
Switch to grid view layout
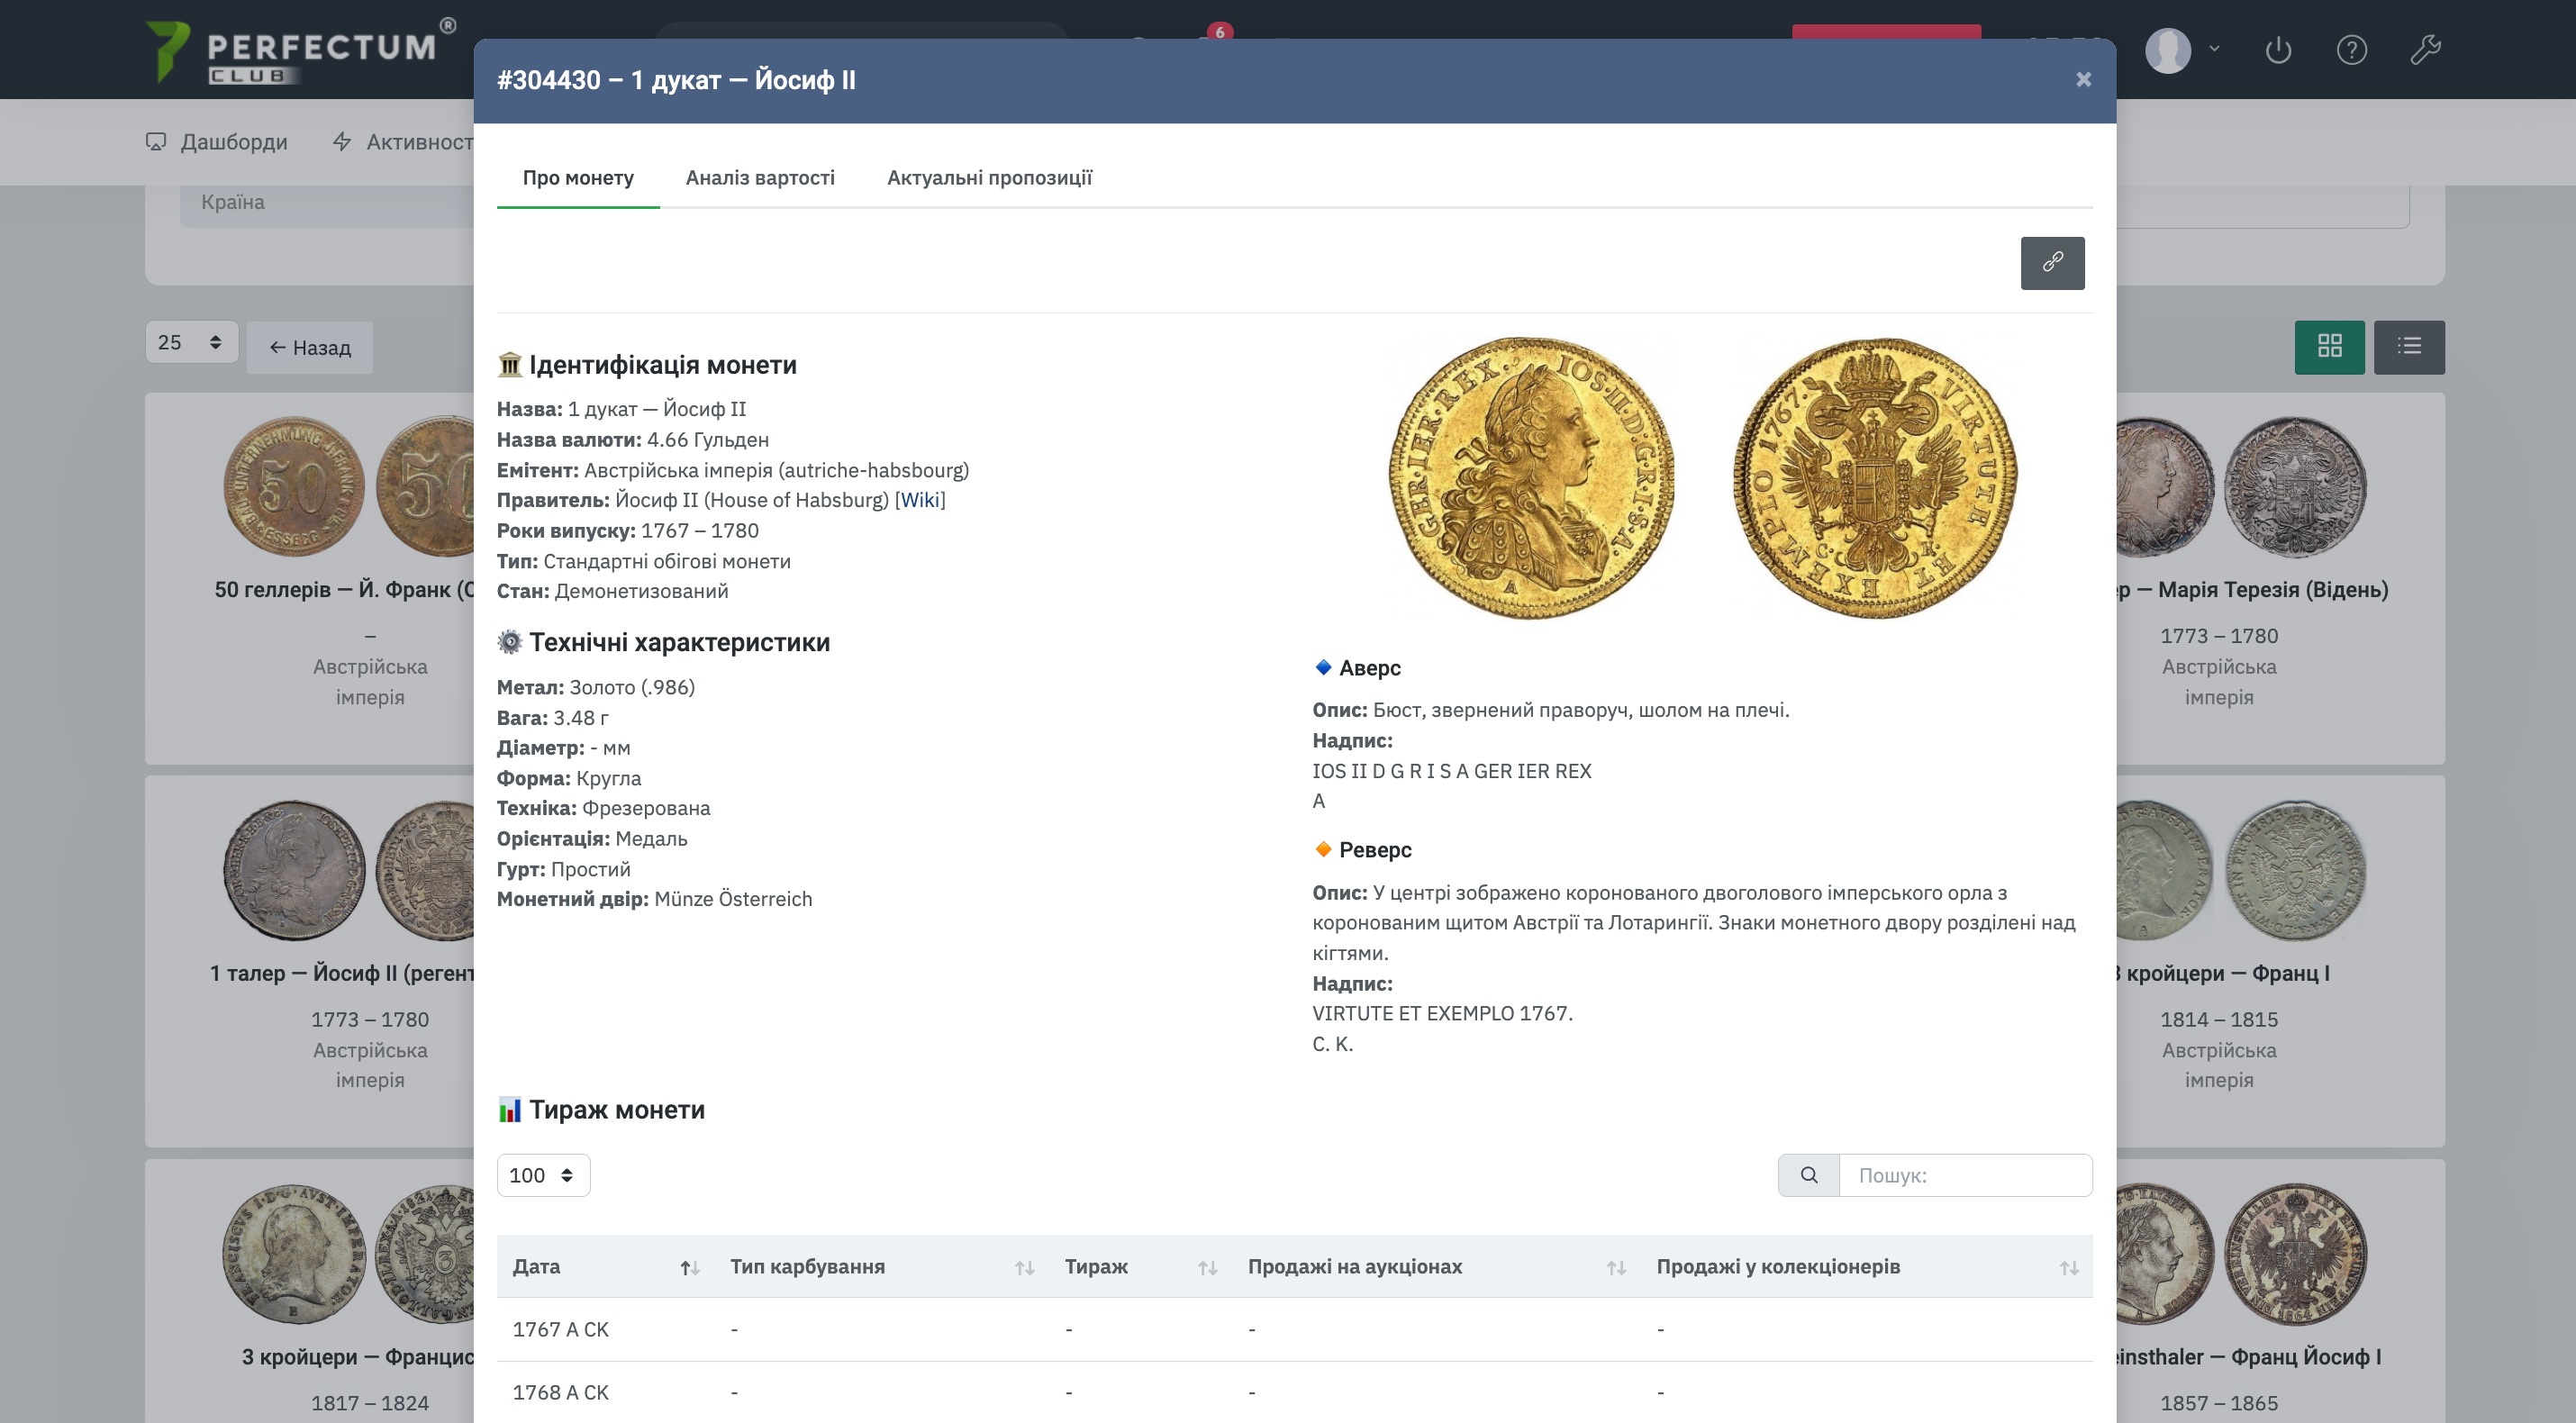(2329, 346)
